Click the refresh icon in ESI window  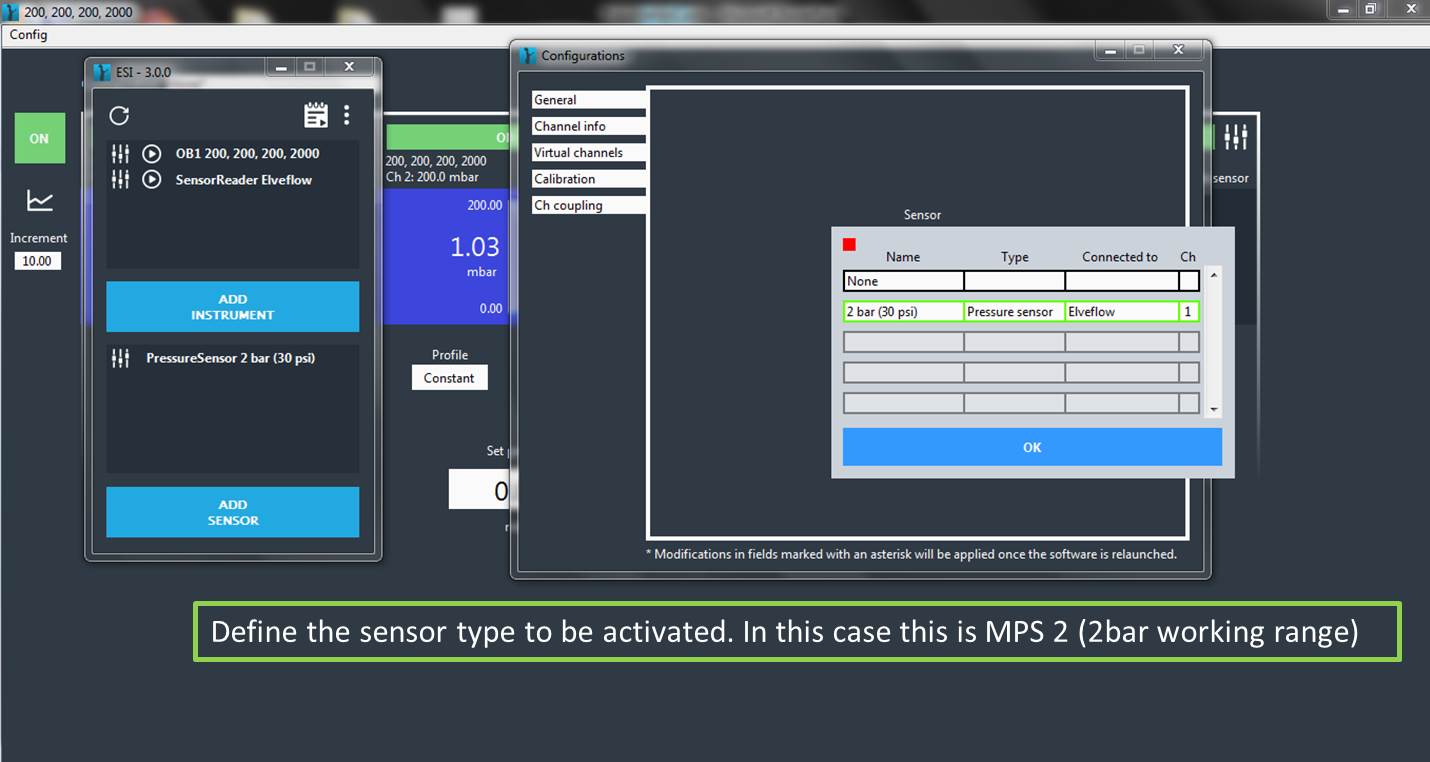[119, 116]
